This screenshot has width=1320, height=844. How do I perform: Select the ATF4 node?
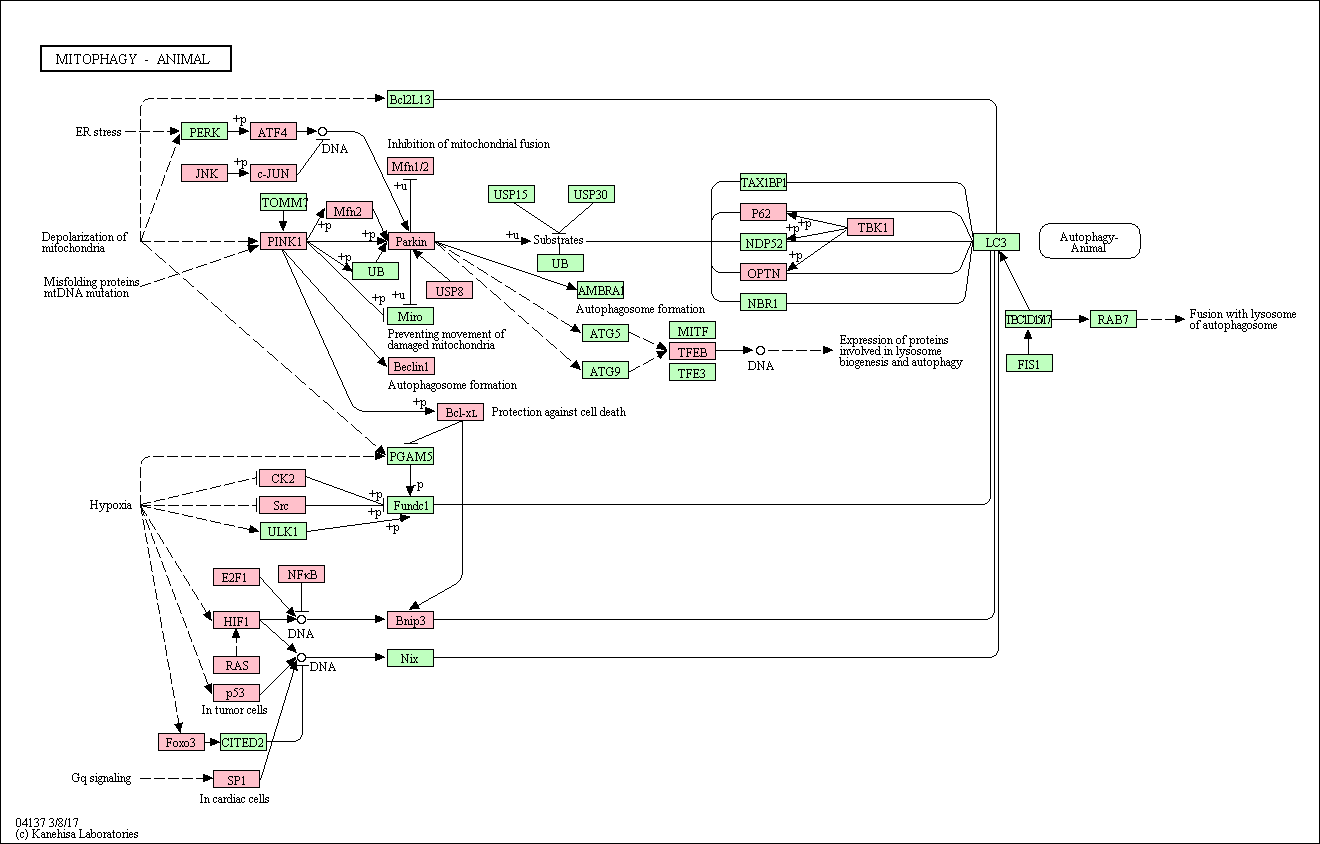[273, 131]
